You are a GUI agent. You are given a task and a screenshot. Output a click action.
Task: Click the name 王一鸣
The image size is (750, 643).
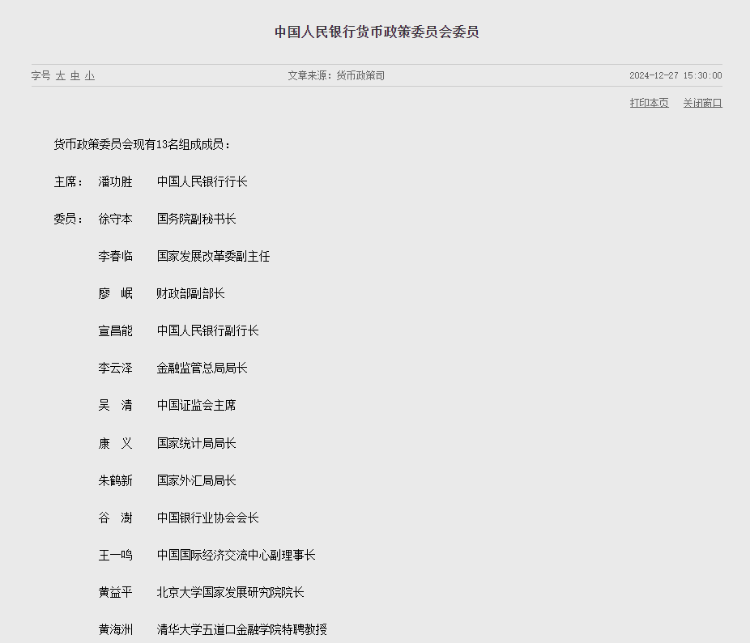[x=115, y=555]
